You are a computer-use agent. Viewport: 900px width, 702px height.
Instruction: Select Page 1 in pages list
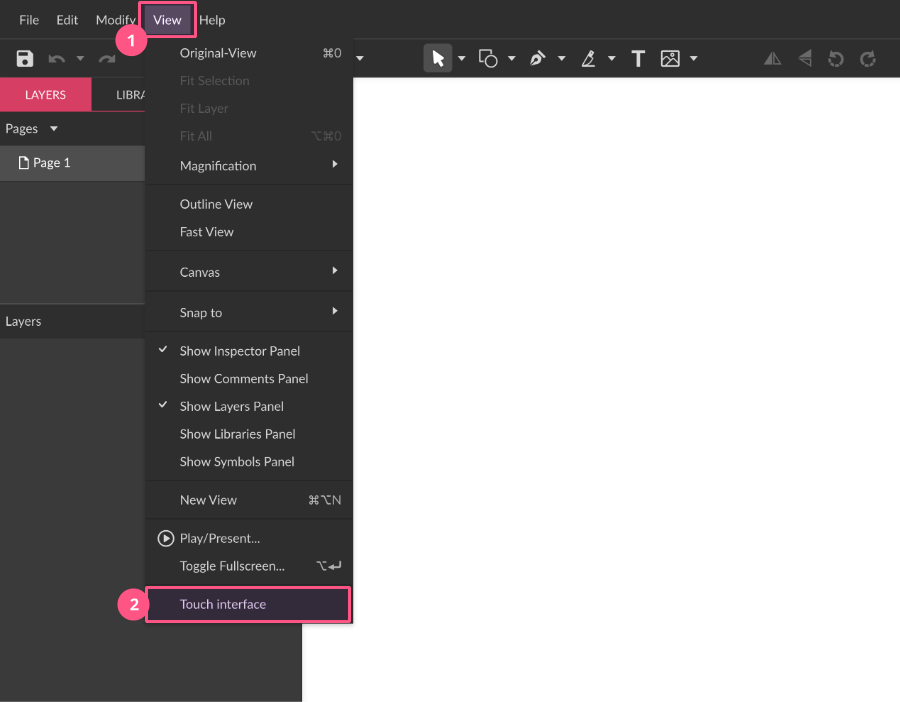click(x=52, y=163)
